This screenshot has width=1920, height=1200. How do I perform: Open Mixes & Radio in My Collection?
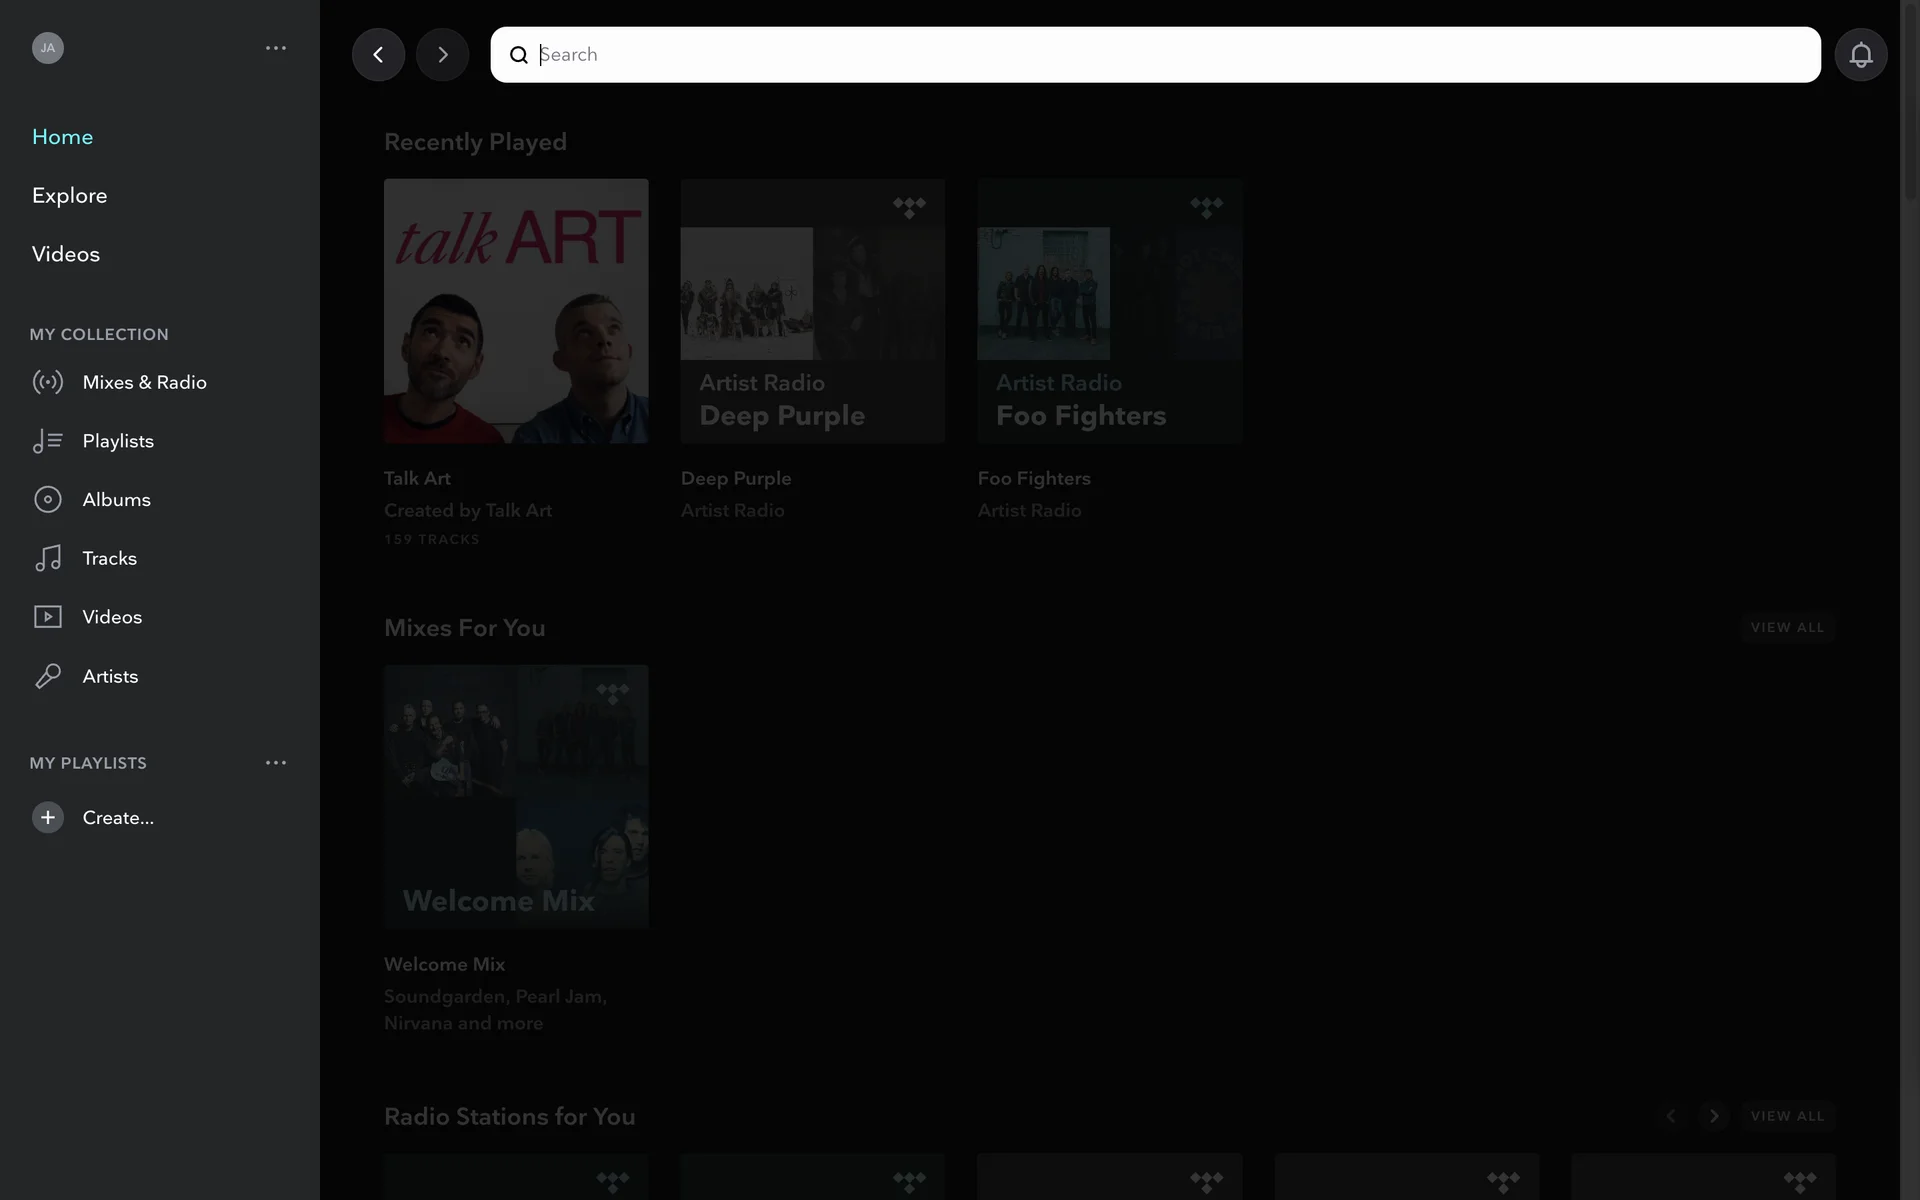pos(144,382)
